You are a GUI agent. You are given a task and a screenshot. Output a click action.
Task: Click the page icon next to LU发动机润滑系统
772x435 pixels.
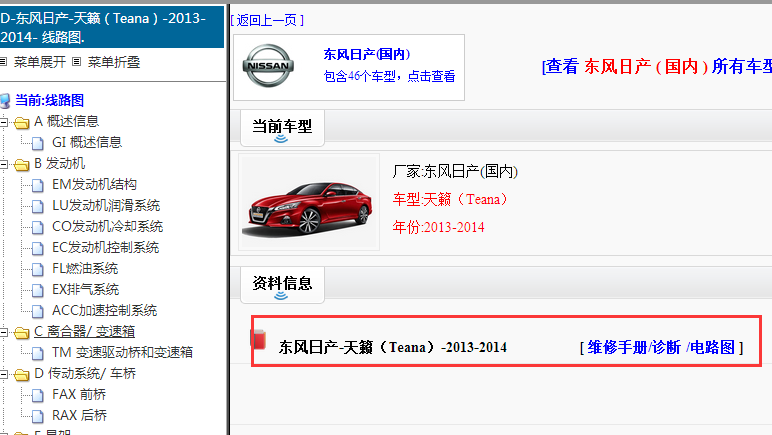tap(38, 206)
